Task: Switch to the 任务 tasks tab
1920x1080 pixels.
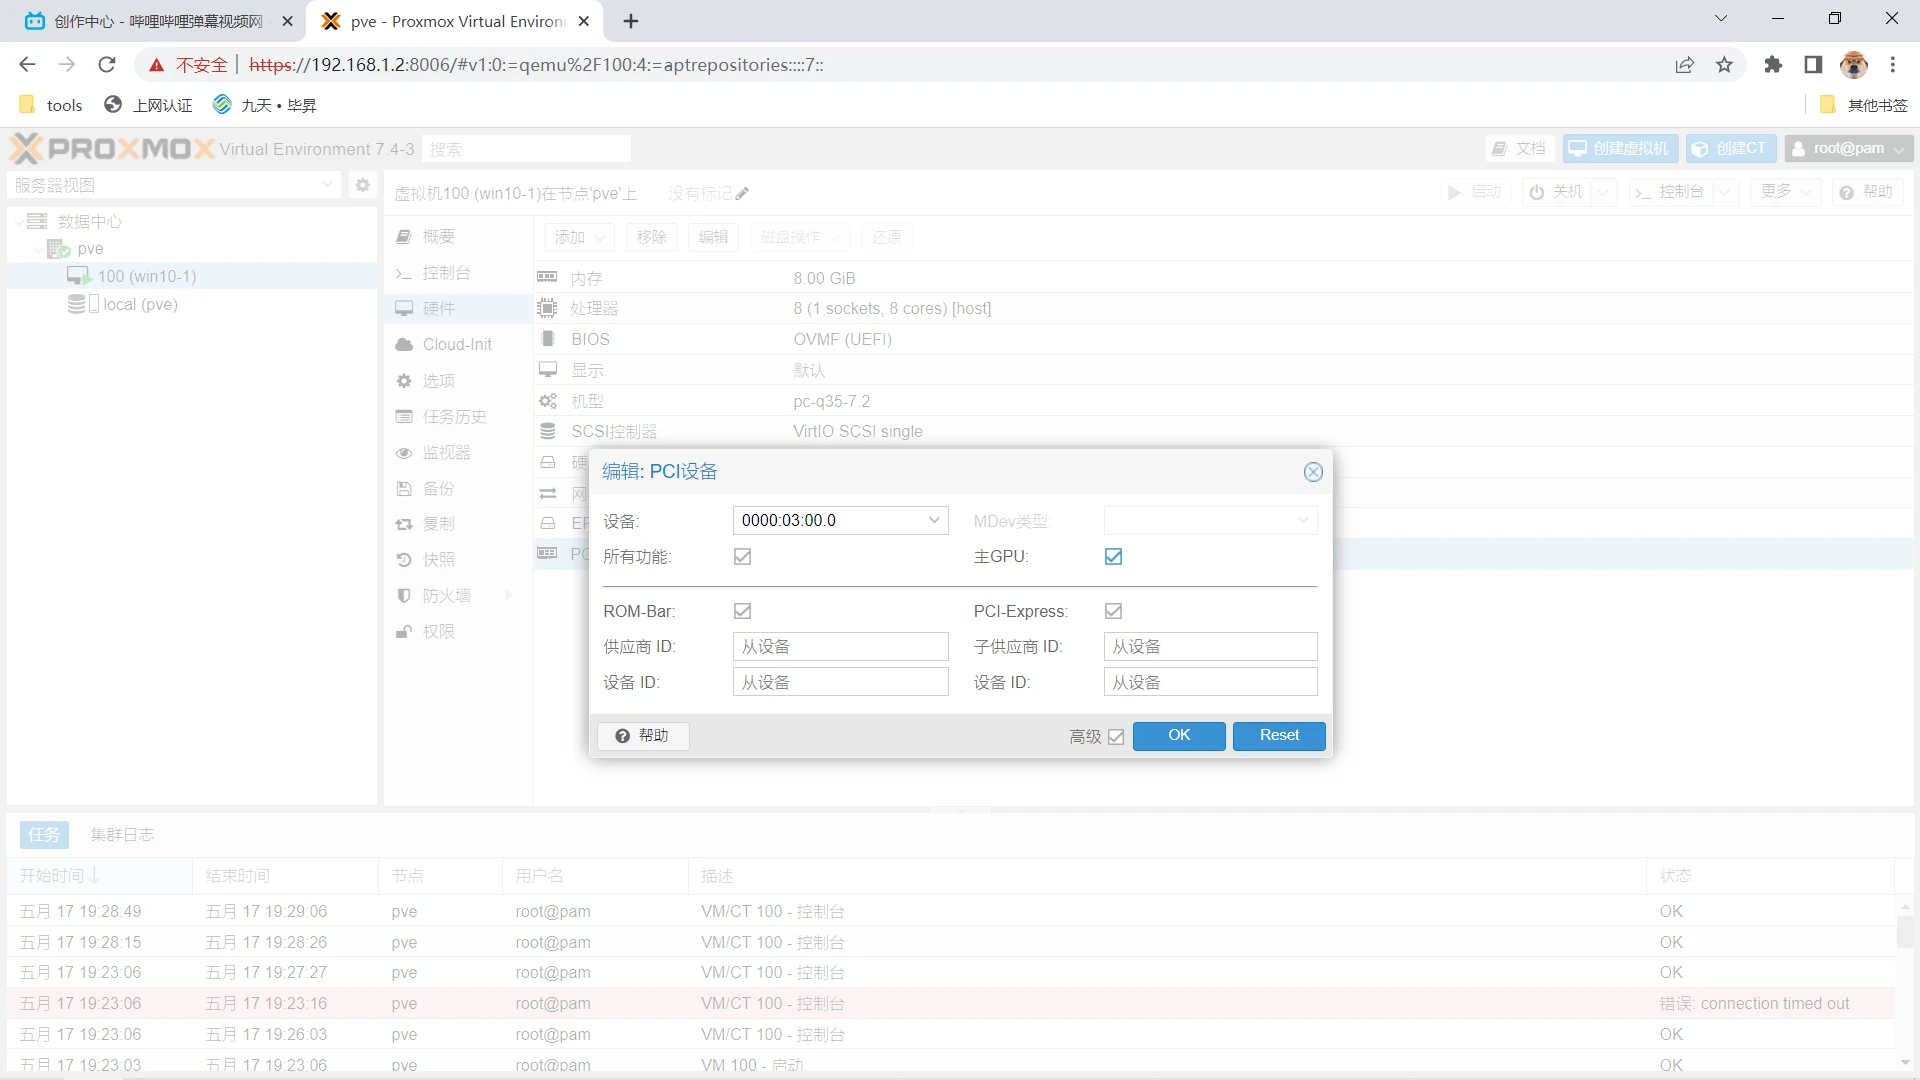Action: (44, 835)
